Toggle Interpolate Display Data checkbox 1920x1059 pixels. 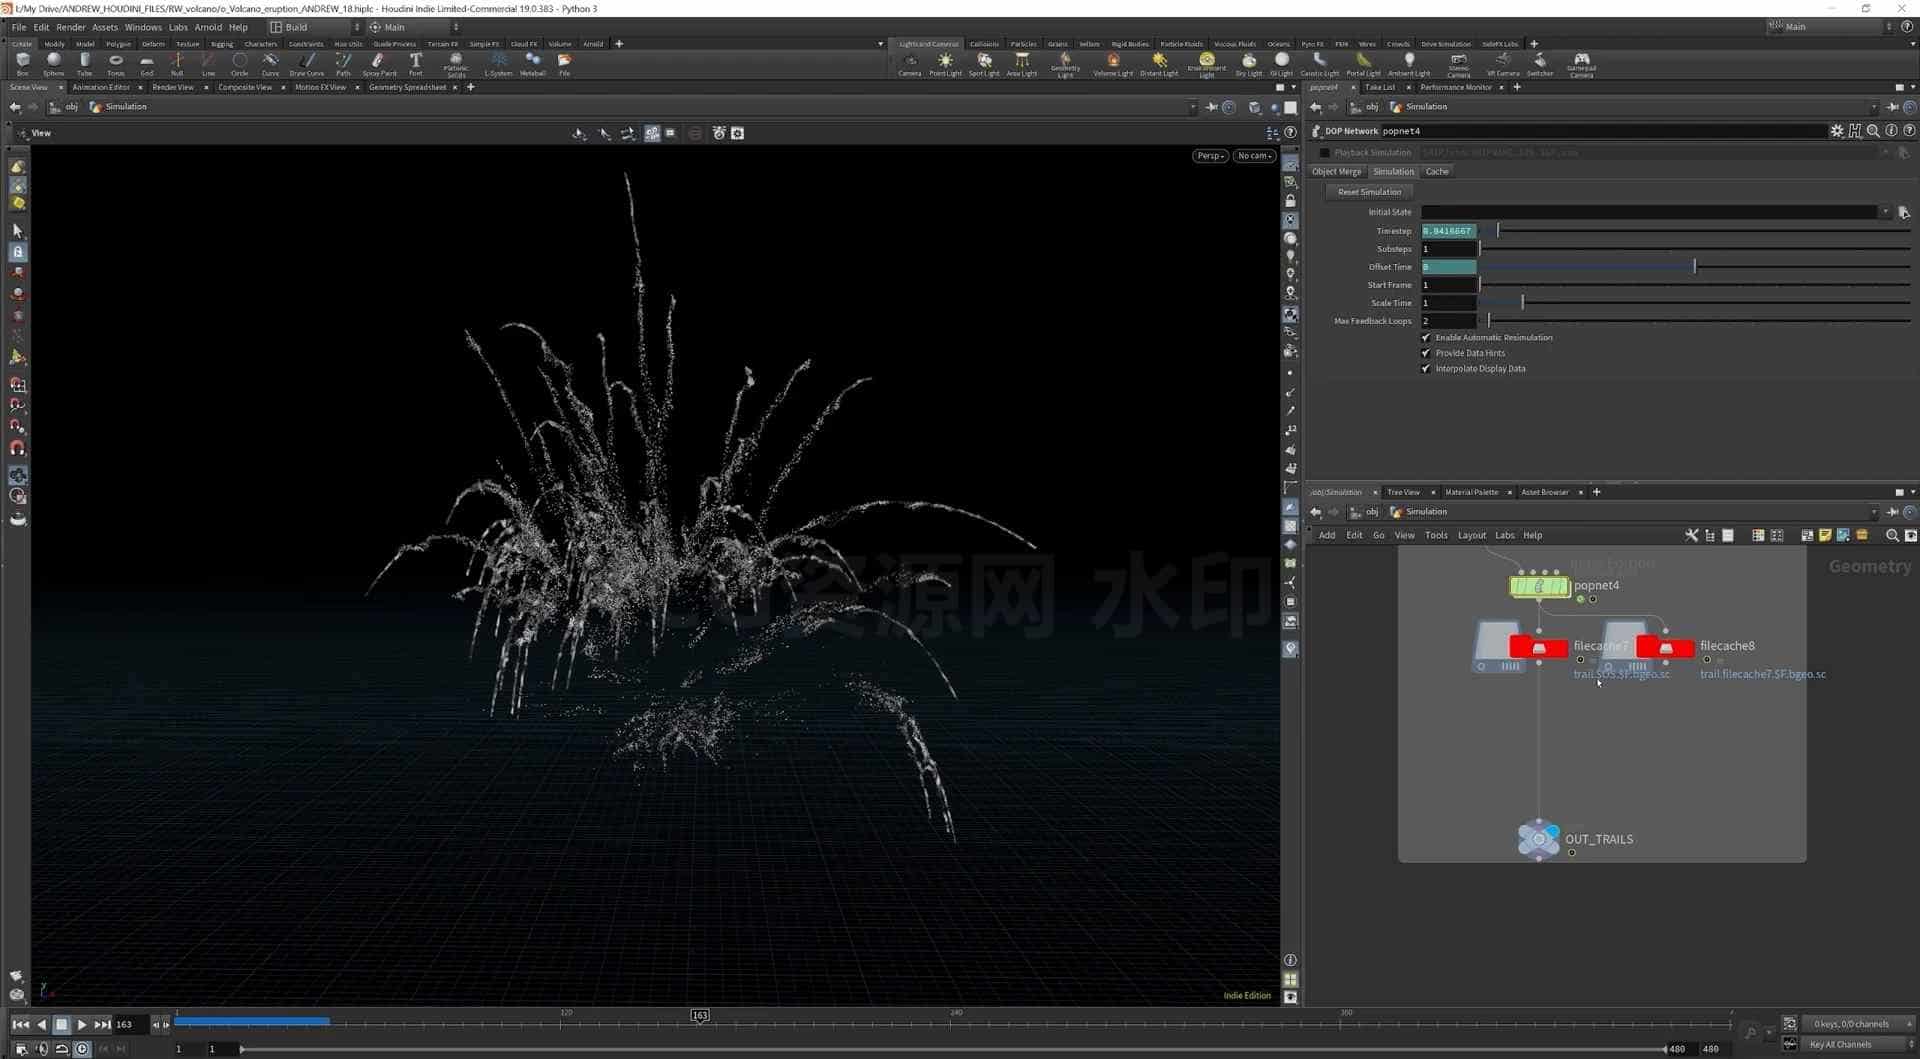pos(1426,369)
